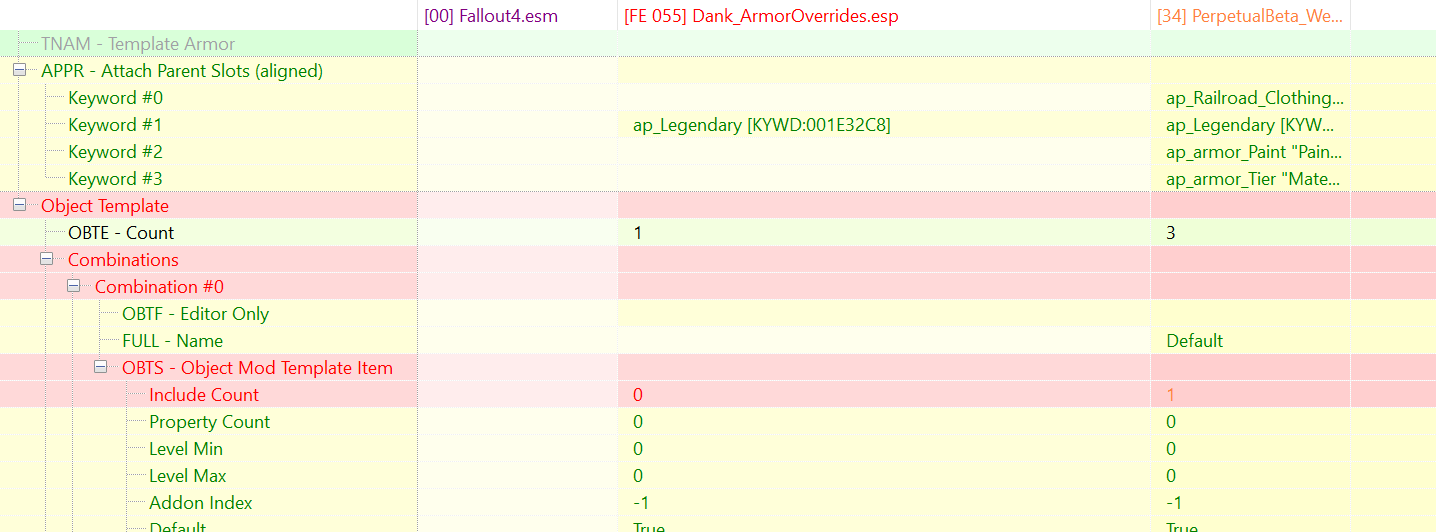Select the Keyword #1 row

click(x=718, y=125)
